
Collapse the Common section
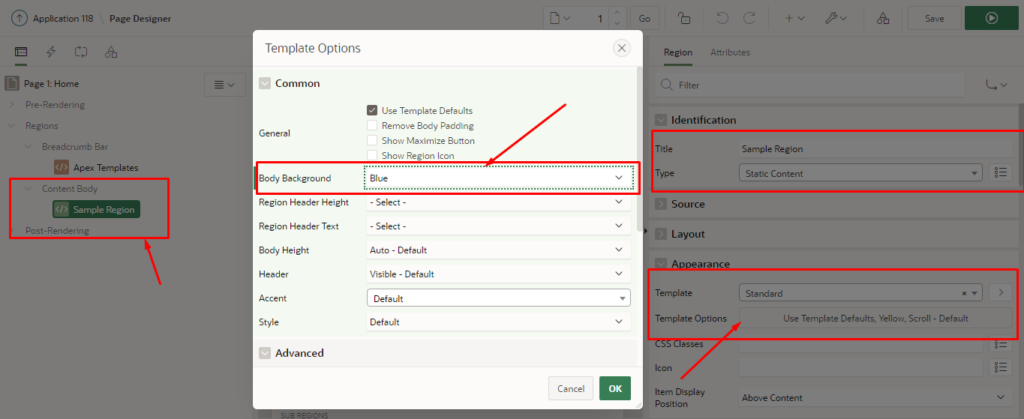265,84
